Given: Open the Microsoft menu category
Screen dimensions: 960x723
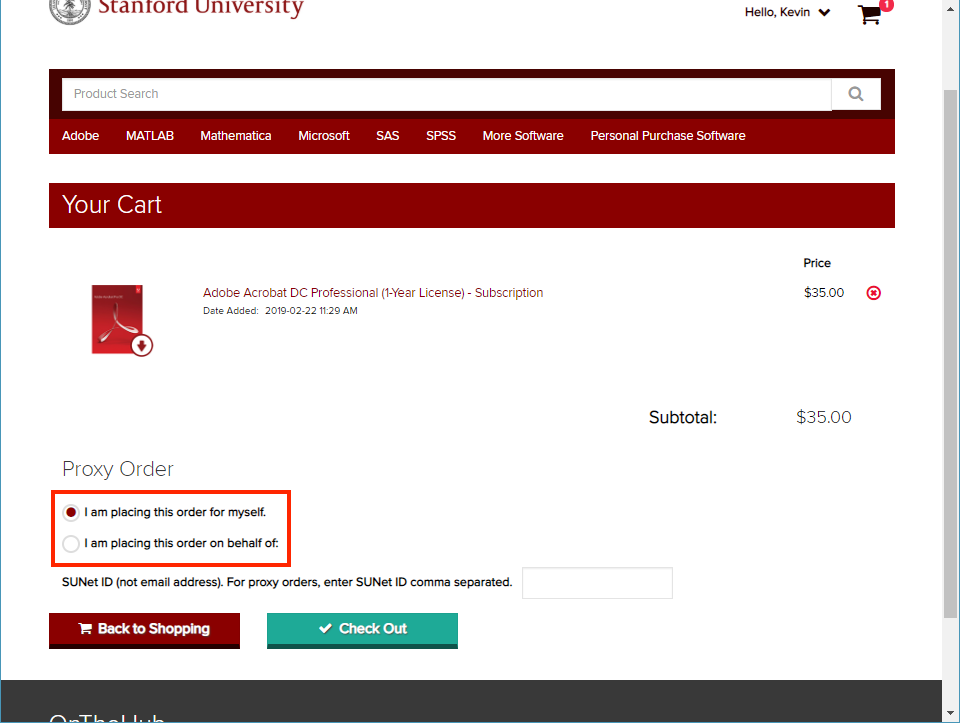Looking at the screenshot, I should tap(324, 136).
